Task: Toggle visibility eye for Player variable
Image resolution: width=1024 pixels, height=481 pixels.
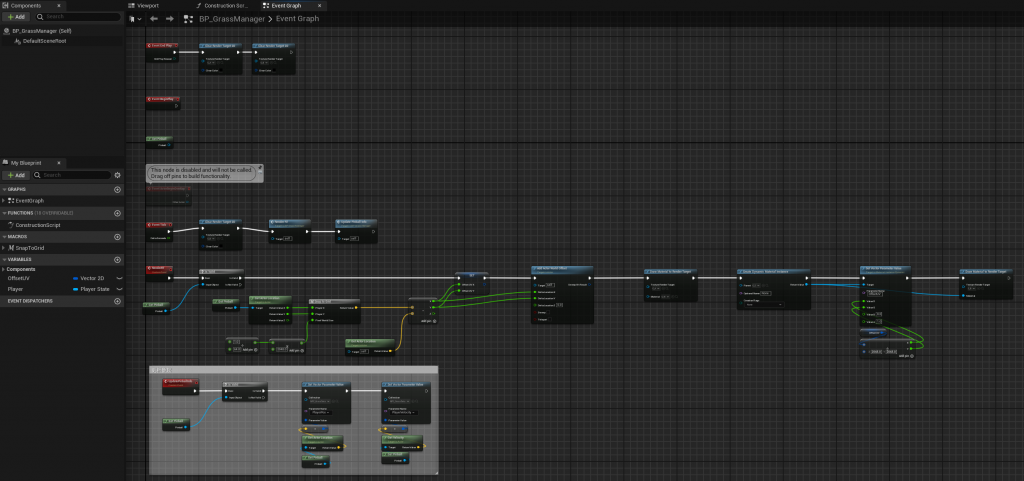Action: pyautogui.click(x=118, y=288)
